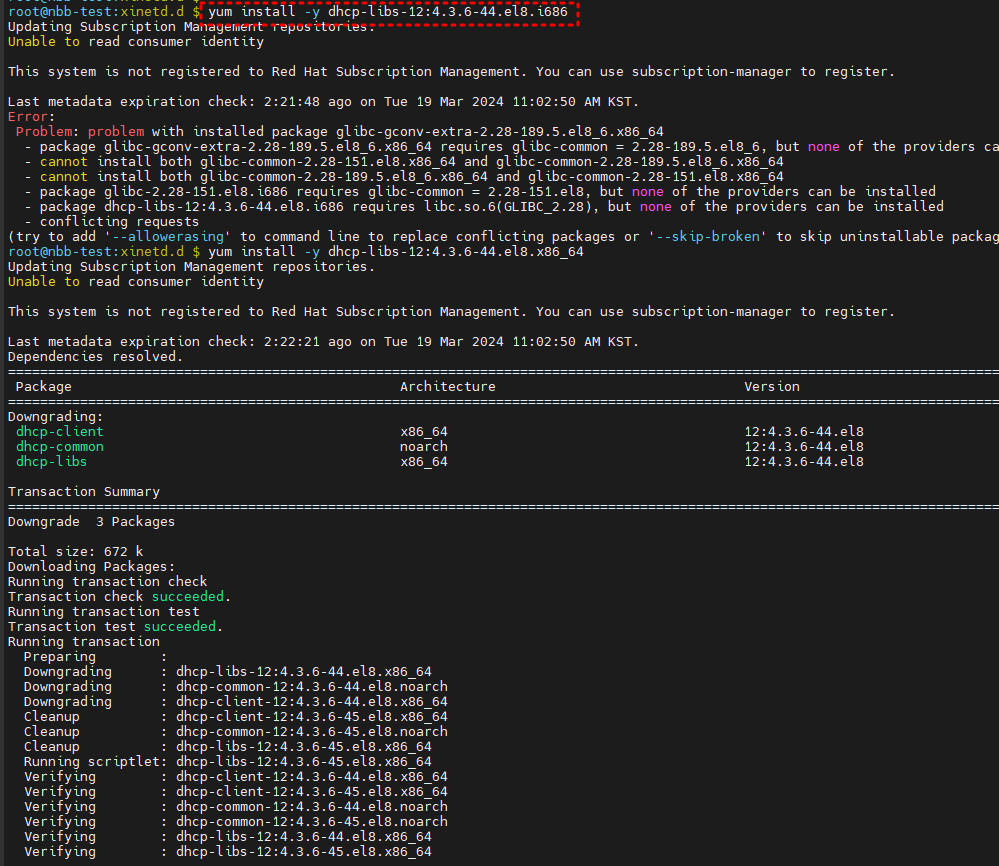Click the 'Package' column header
Screen dimensions: 999x866
pyautogui.click(x=43, y=387)
